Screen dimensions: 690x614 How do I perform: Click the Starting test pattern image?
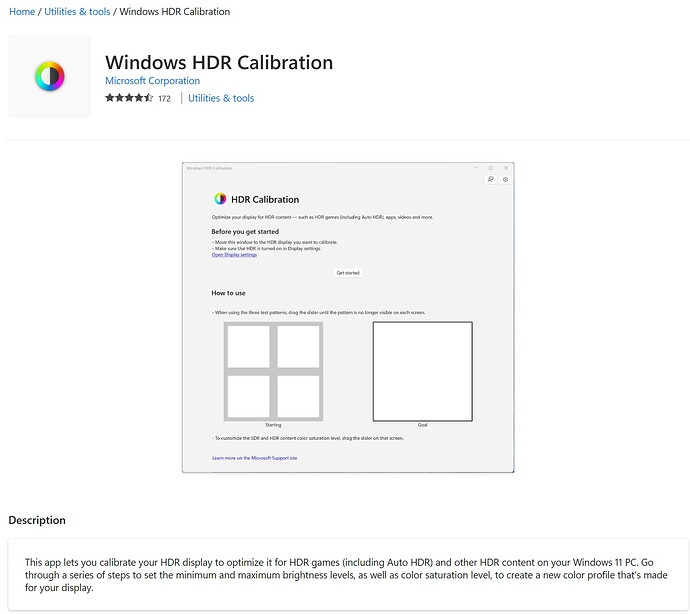coord(273,371)
